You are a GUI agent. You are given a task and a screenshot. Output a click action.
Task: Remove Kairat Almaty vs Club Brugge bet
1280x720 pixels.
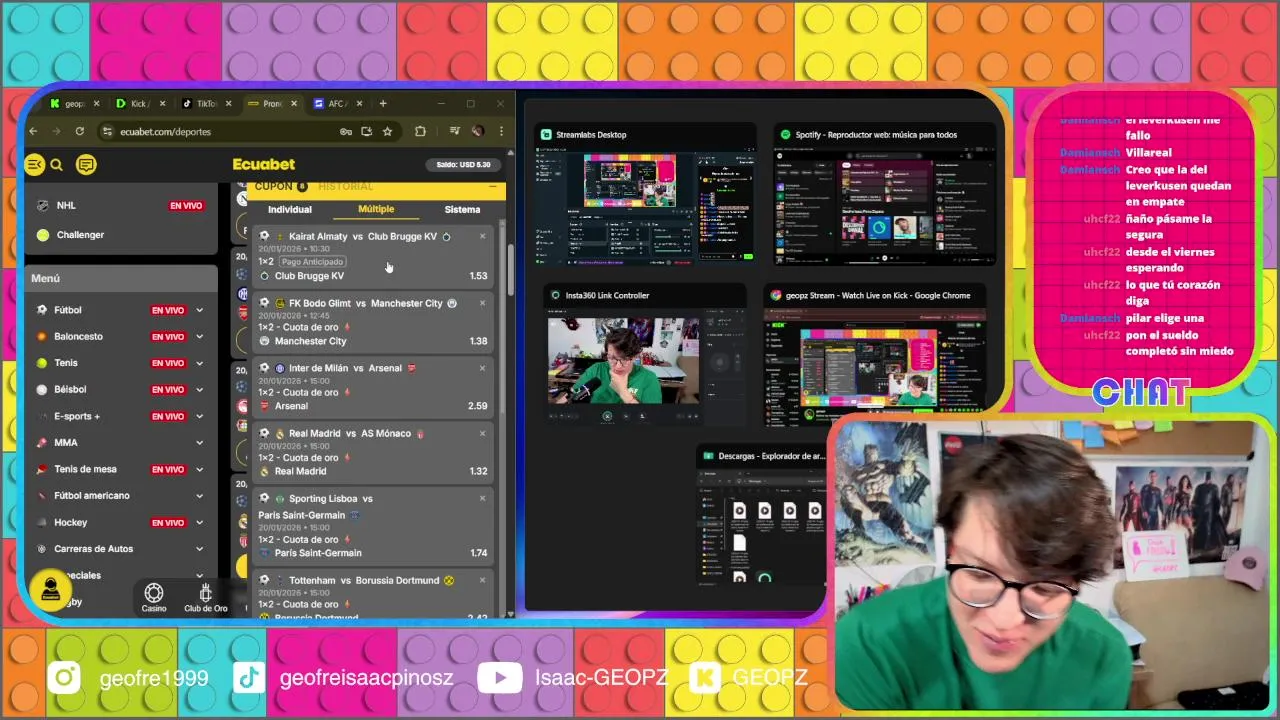[x=482, y=237]
